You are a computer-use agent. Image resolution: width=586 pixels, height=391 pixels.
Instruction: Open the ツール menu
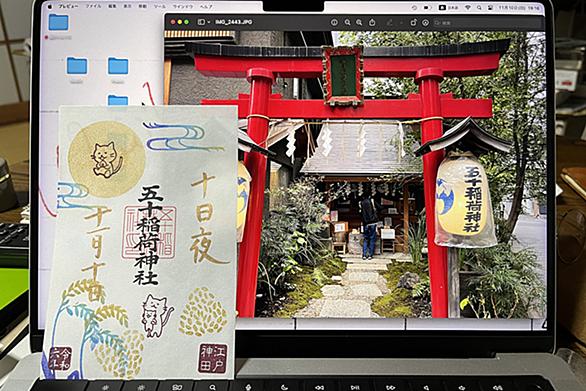pyautogui.click(x=160, y=6)
